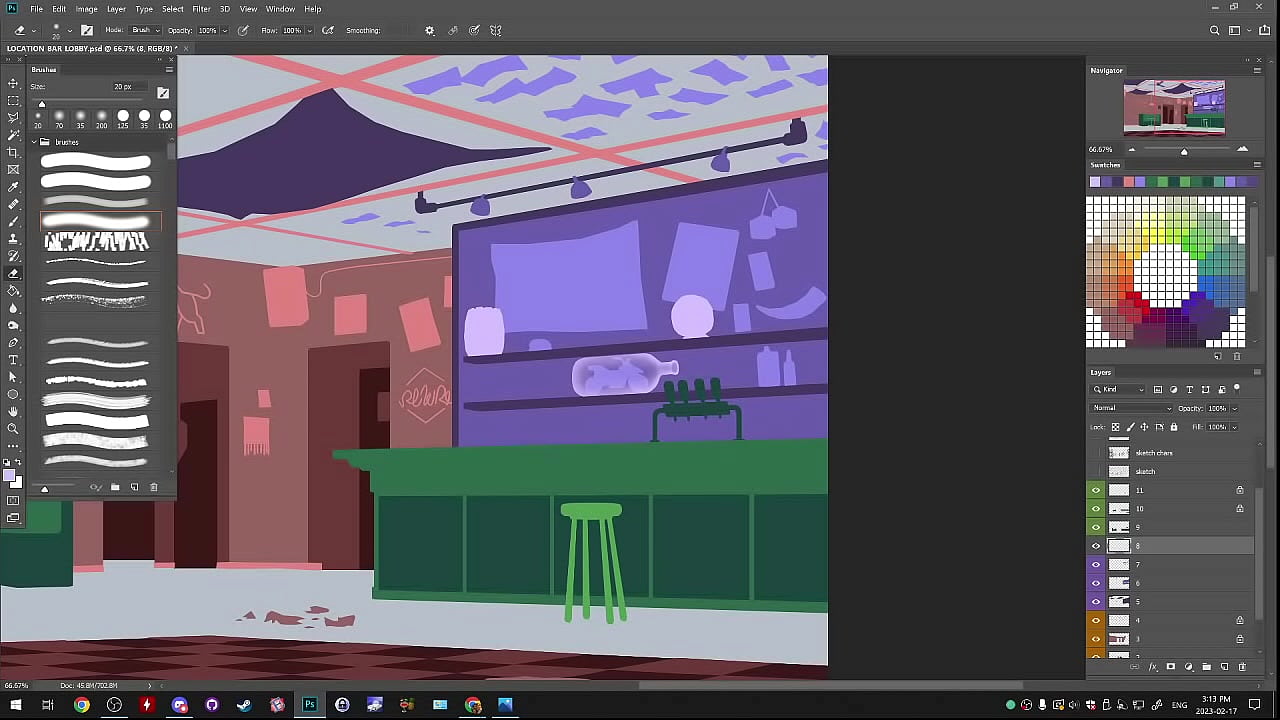Pick the Eyedropper tool

[13, 187]
